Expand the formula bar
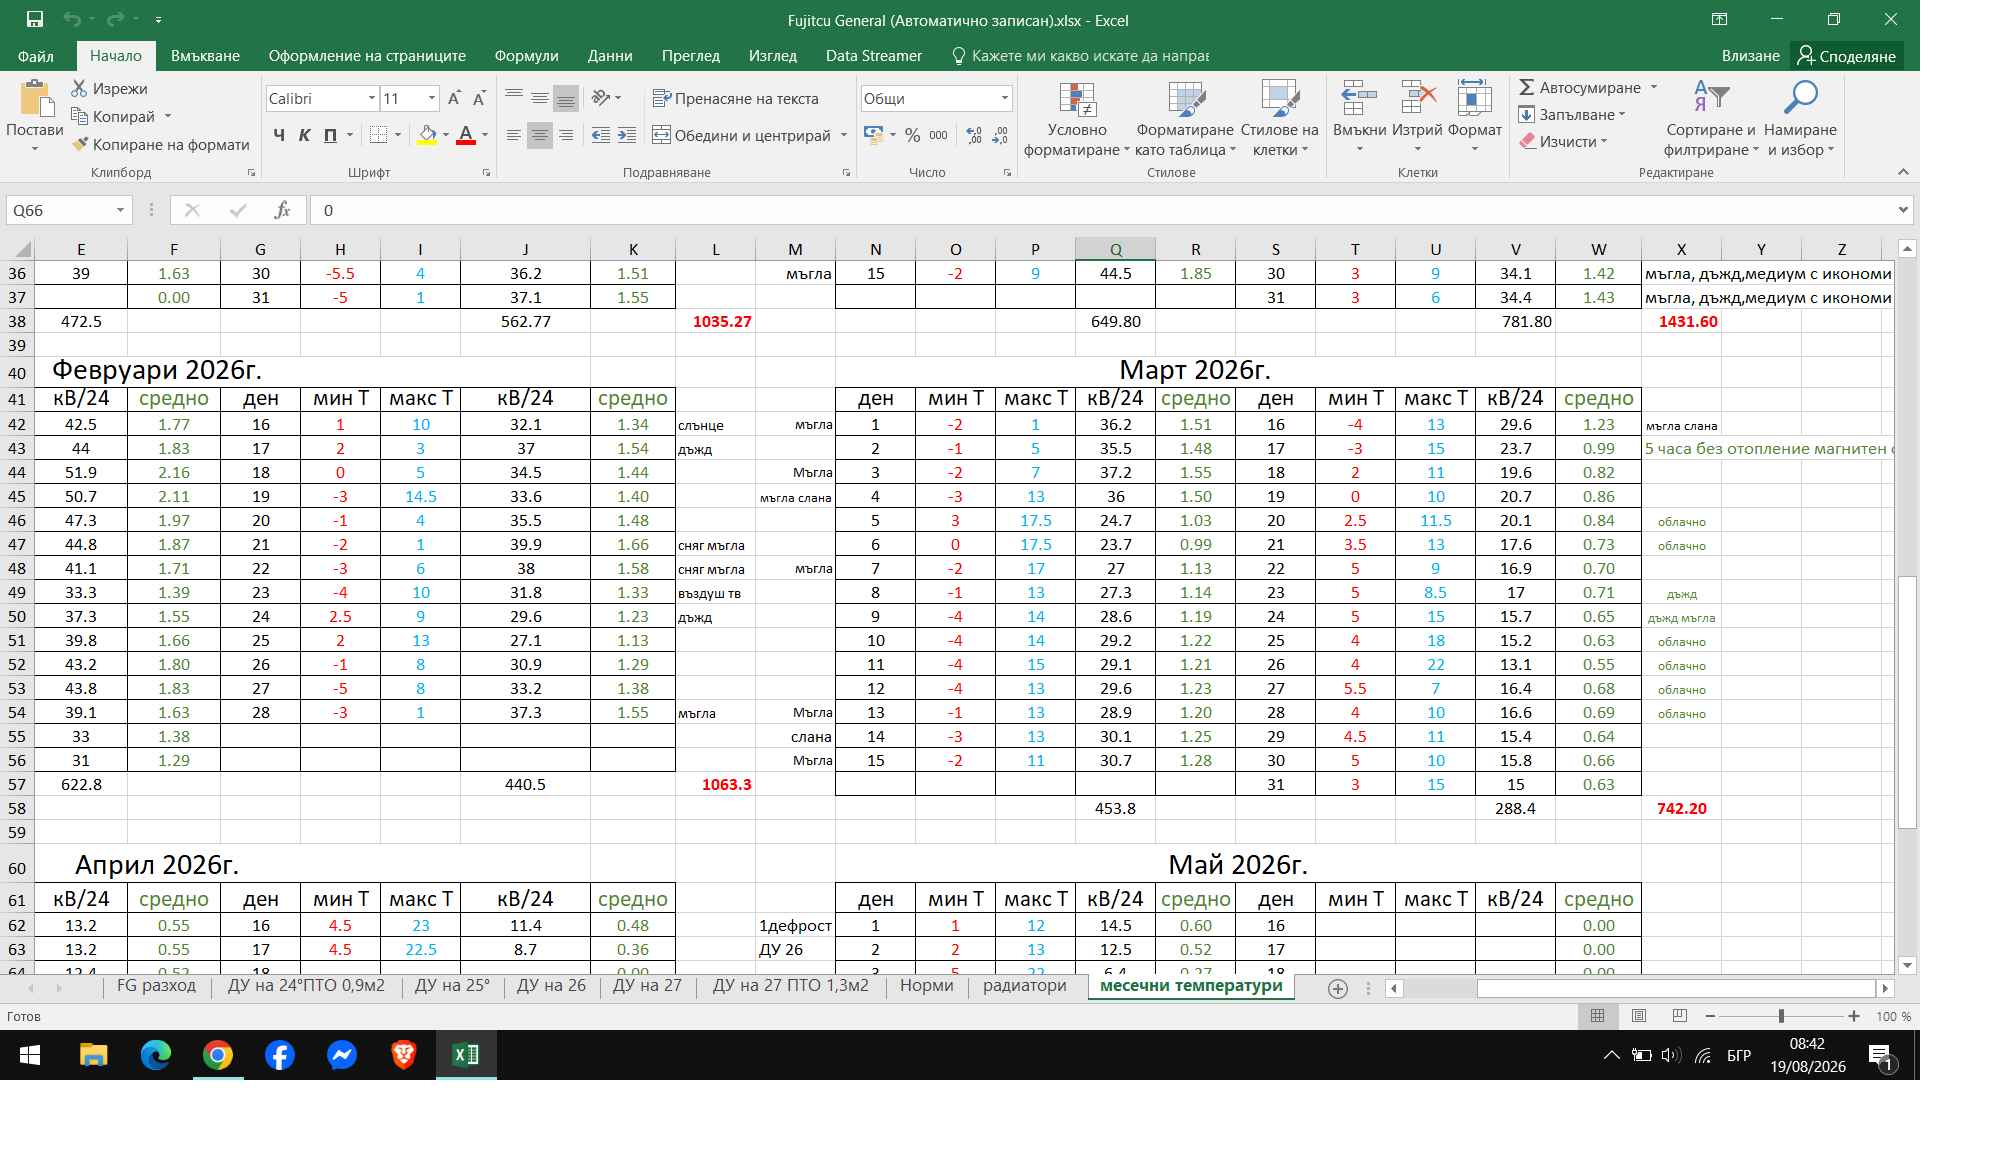Viewport: 2000px width, 1152px height. pos(1902,210)
